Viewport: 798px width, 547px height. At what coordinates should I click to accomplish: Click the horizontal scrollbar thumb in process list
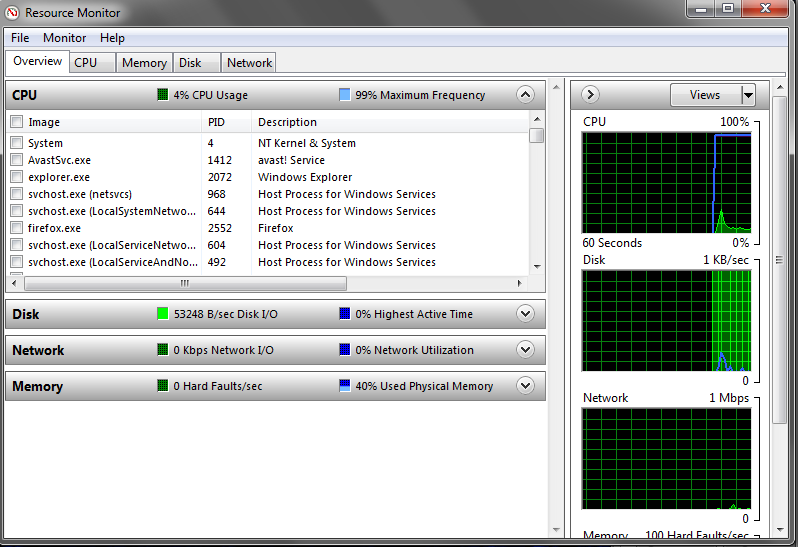pos(185,283)
